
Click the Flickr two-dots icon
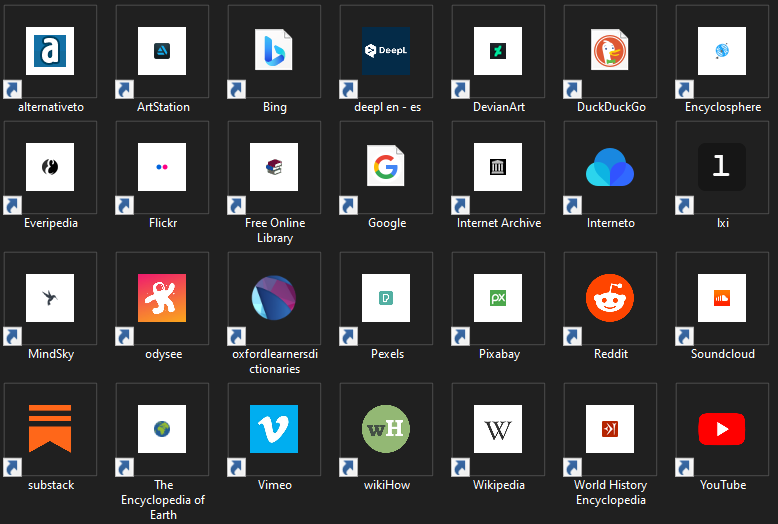pyautogui.click(x=162, y=167)
